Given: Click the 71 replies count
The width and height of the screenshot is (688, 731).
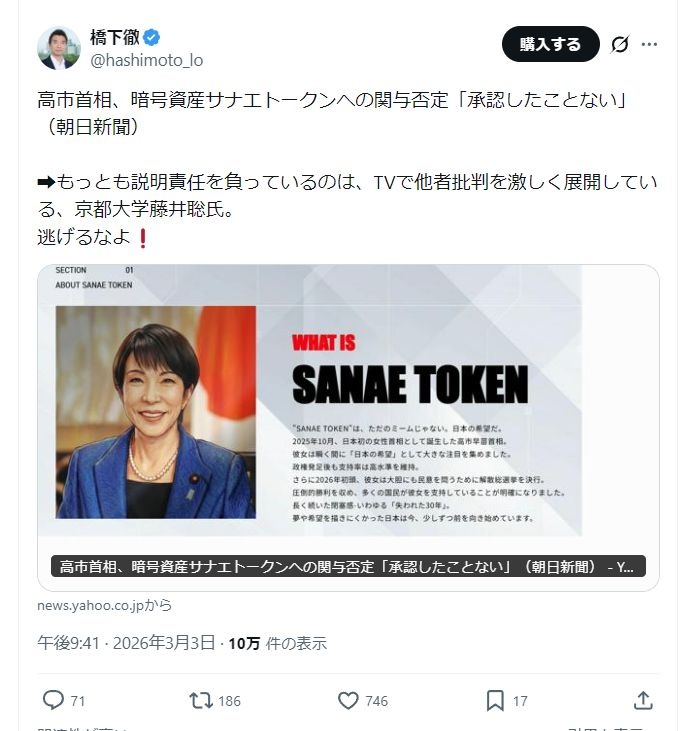Looking at the screenshot, I should (x=77, y=701).
